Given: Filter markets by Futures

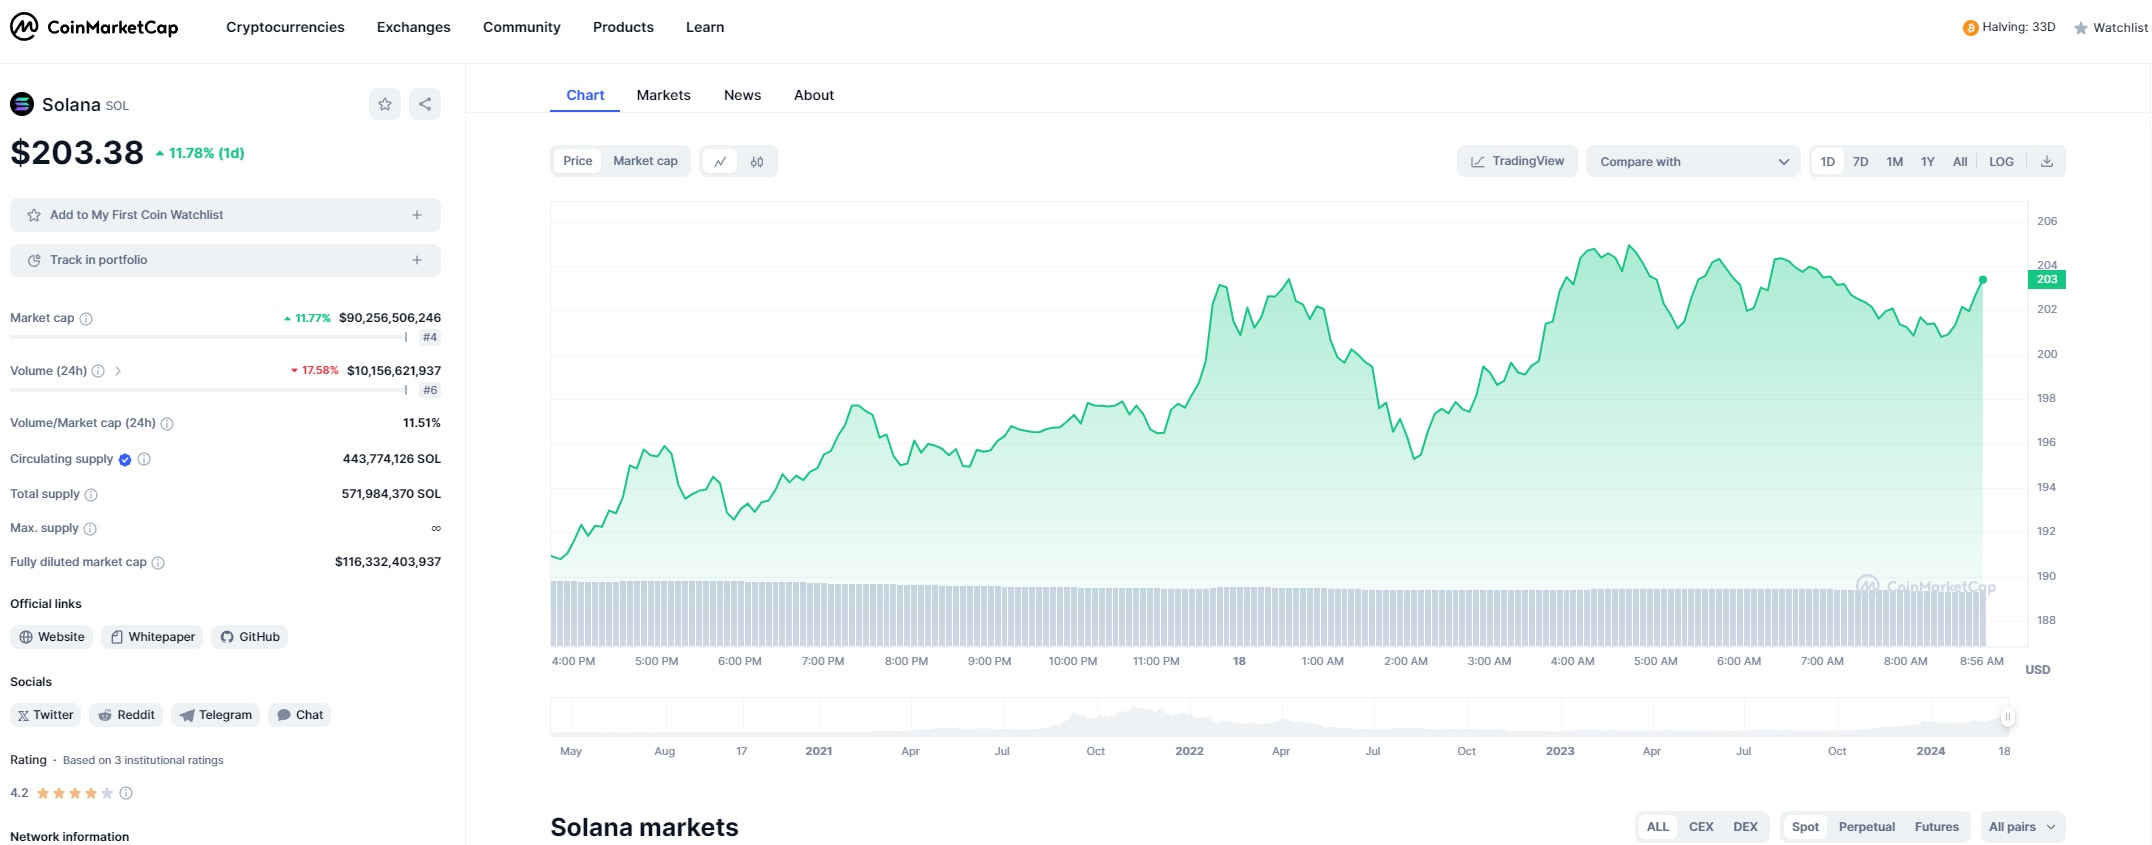Looking at the screenshot, I should [1937, 827].
